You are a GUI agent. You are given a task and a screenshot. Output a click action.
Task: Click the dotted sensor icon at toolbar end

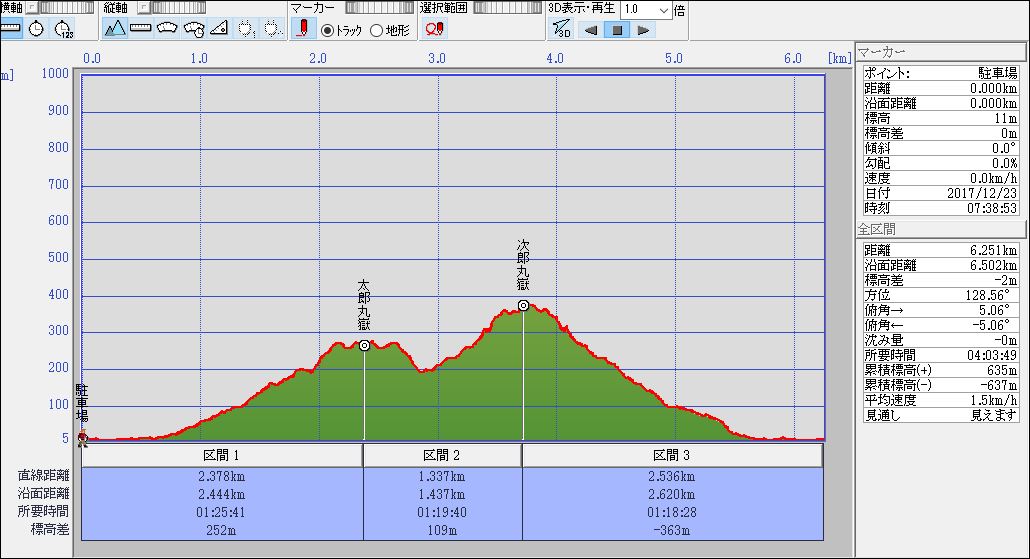pyautogui.click(x=272, y=29)
